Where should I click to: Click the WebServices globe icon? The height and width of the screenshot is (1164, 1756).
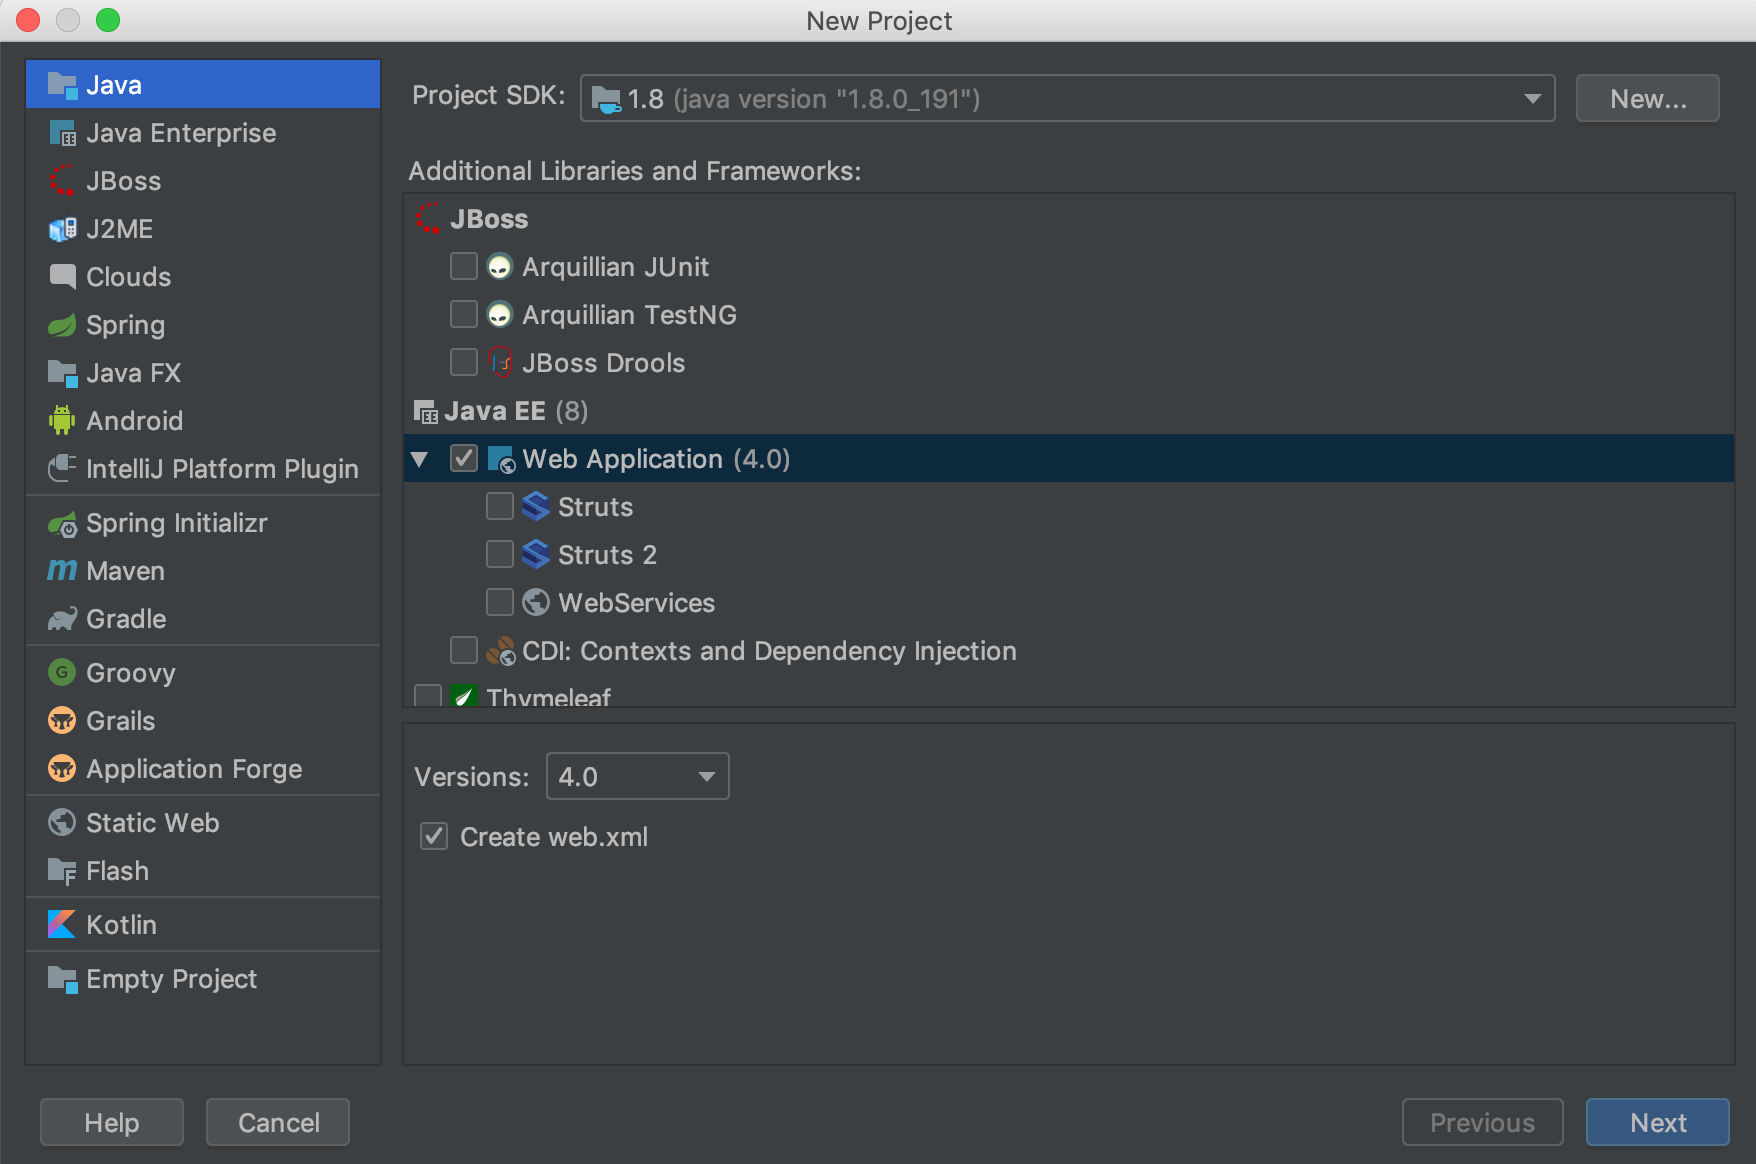coord(536,603)
